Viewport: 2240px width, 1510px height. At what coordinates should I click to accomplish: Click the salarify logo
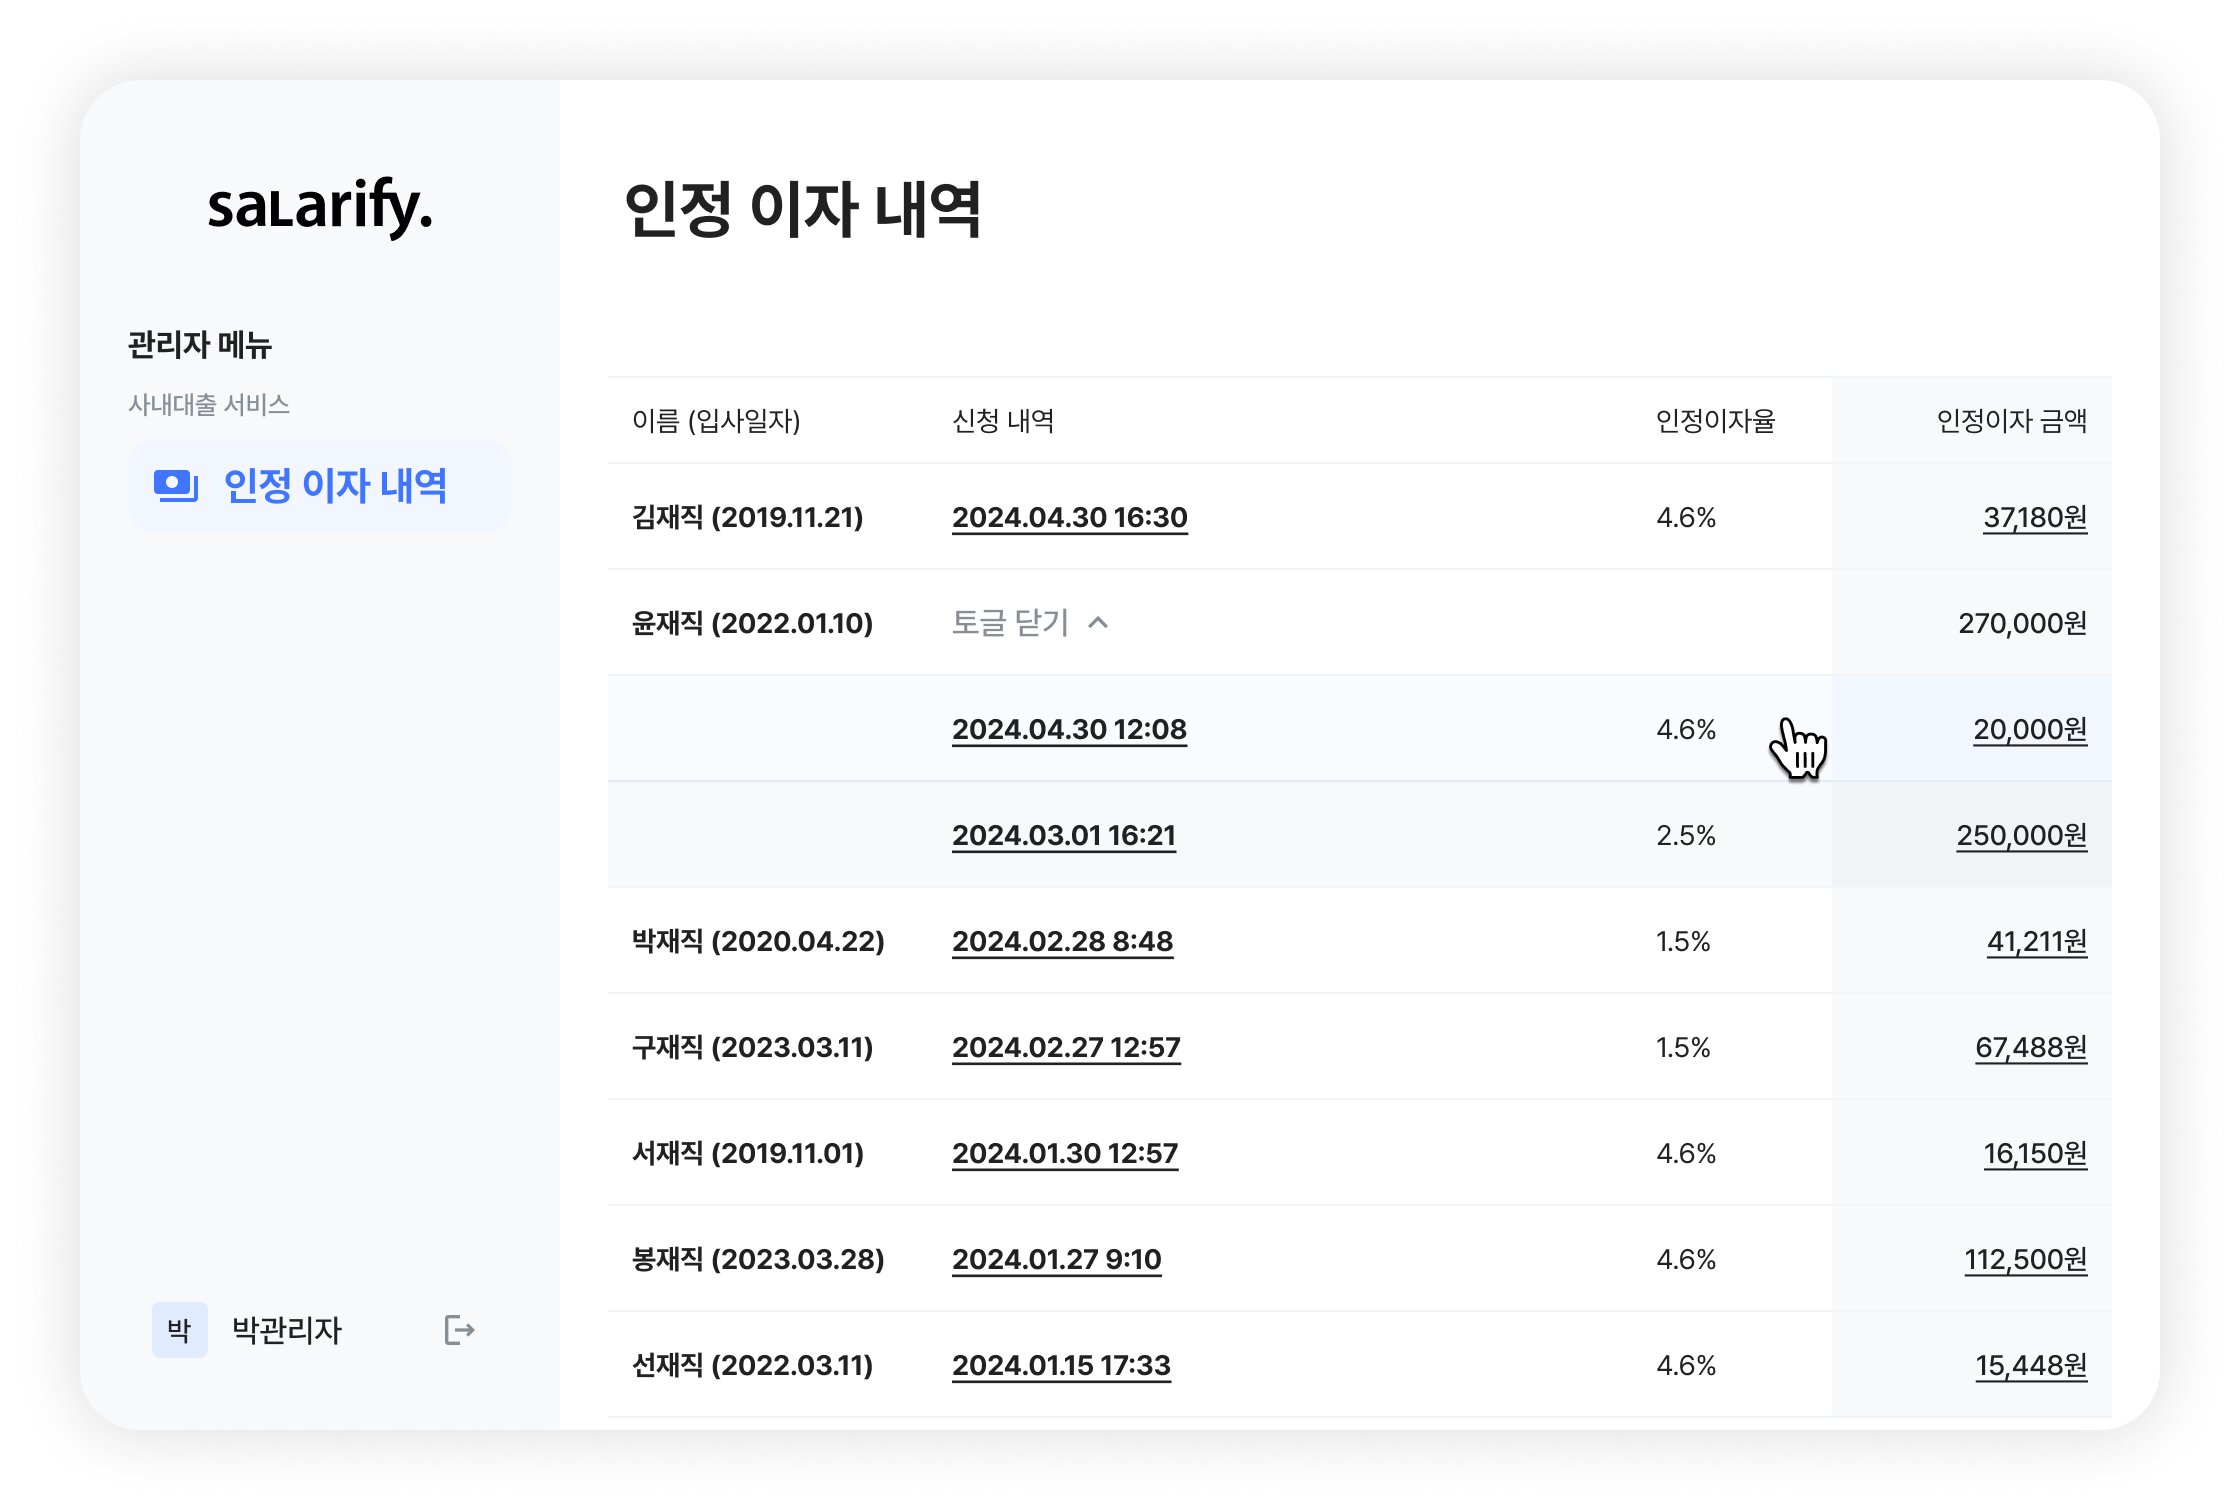(320, 207)
